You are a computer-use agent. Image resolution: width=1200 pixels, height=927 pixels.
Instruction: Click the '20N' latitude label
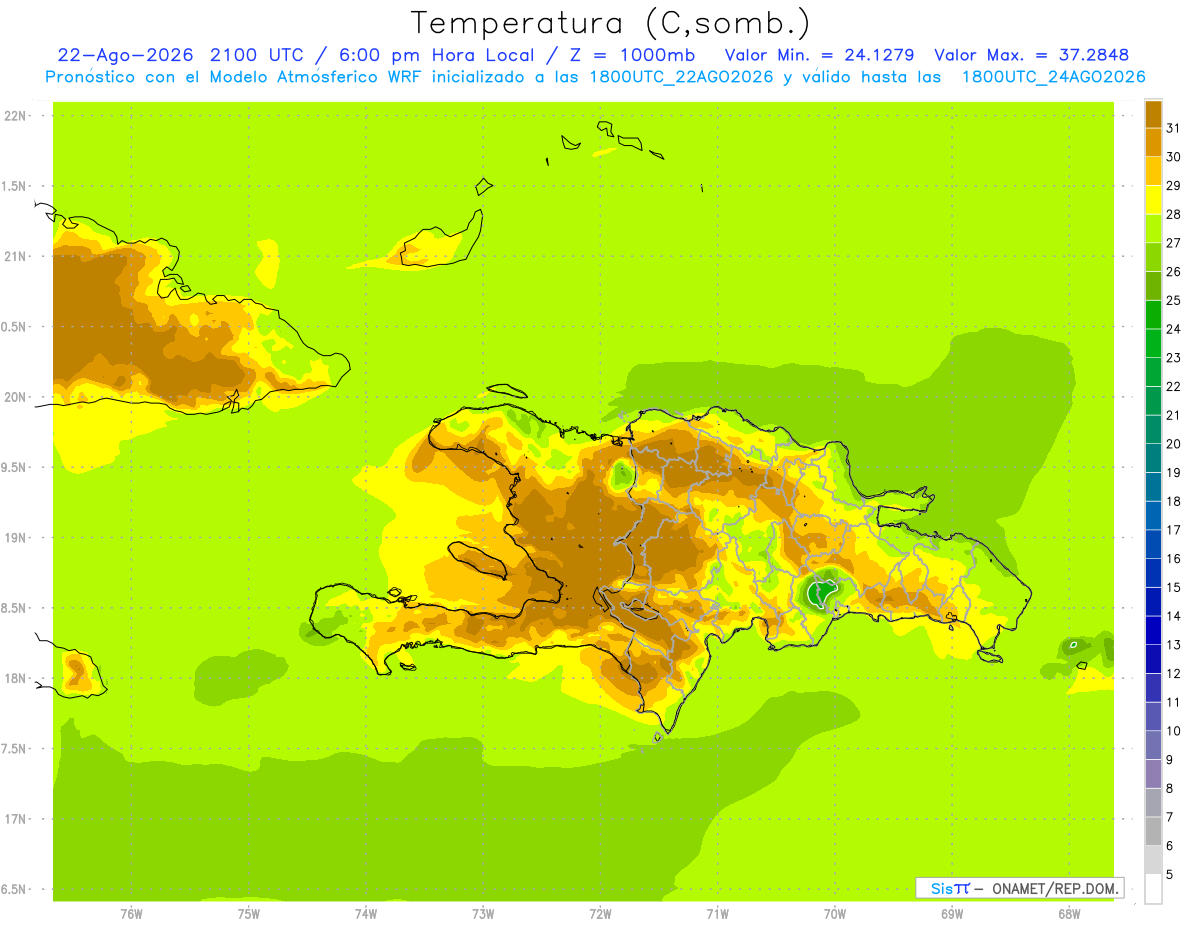(x=14, y=397)
